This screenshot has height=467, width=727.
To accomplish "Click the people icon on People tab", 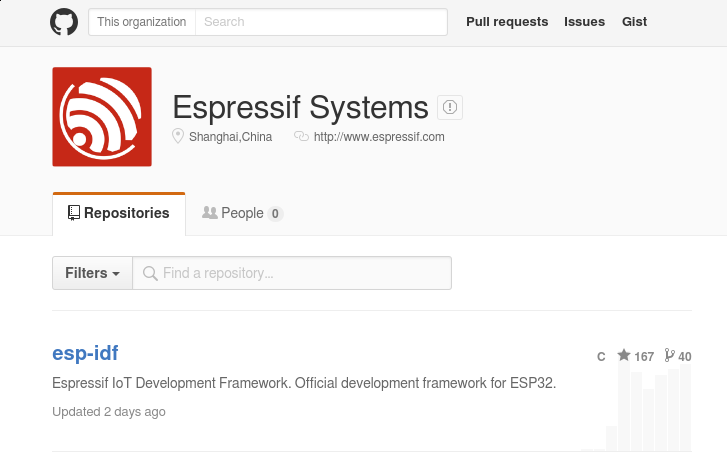I will click(210, 213).
